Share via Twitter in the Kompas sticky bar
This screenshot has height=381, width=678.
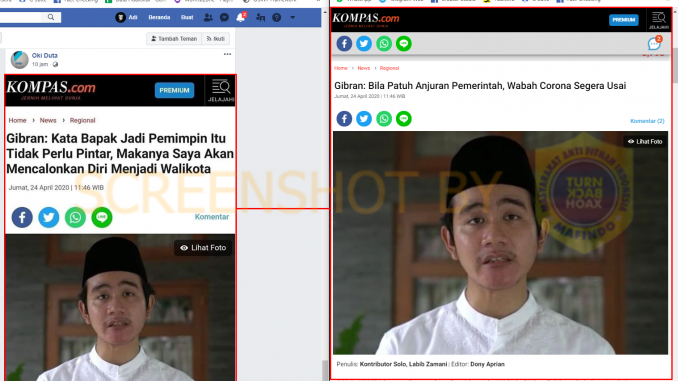[x=364, y=44]
